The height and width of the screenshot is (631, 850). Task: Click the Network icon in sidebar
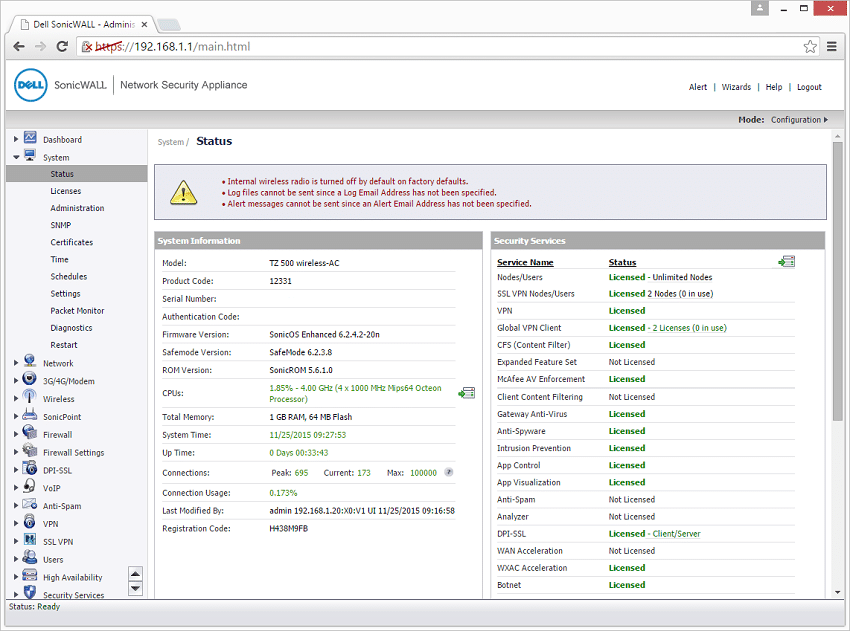[x=30, y=362]
